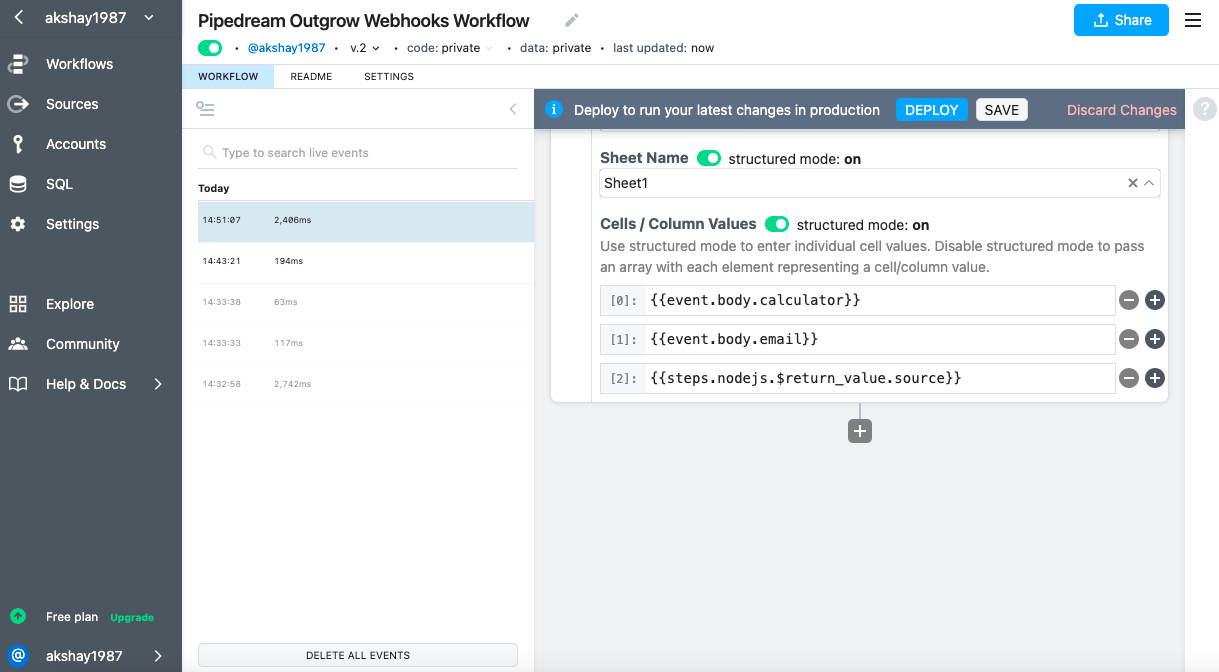
Task: Clear the Sheet1 selection with the X icon
Action: click(x=1133, y=183)
